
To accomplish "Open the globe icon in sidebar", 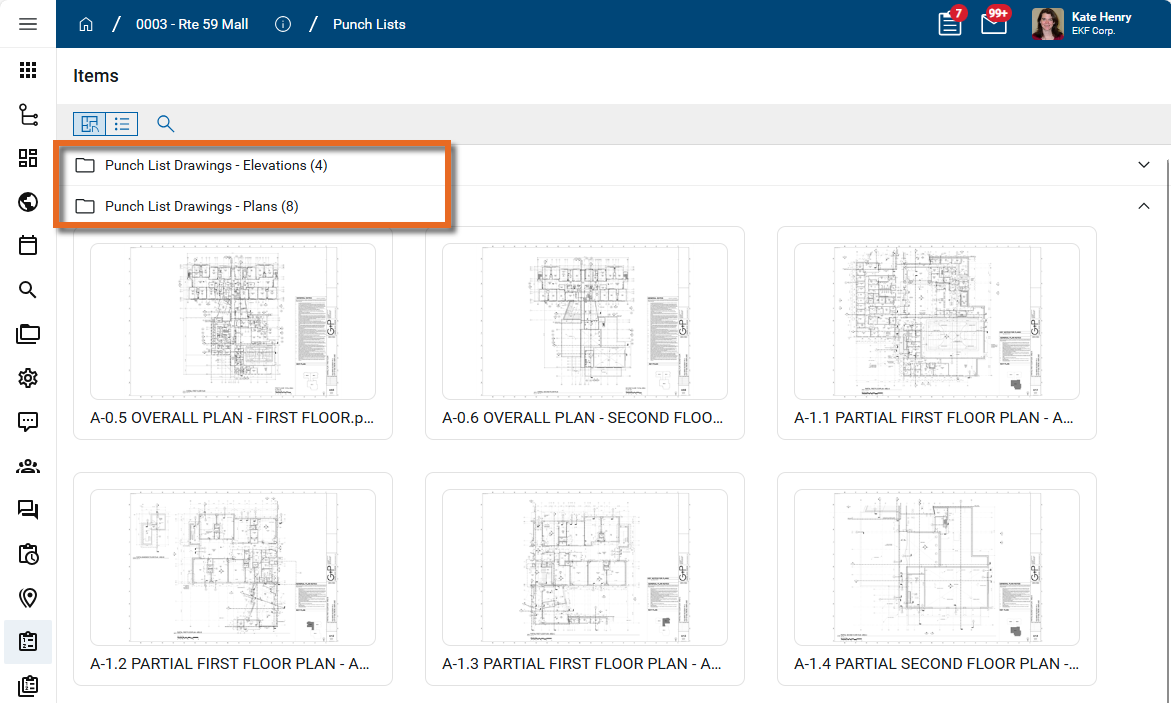I will coord(28,202).
